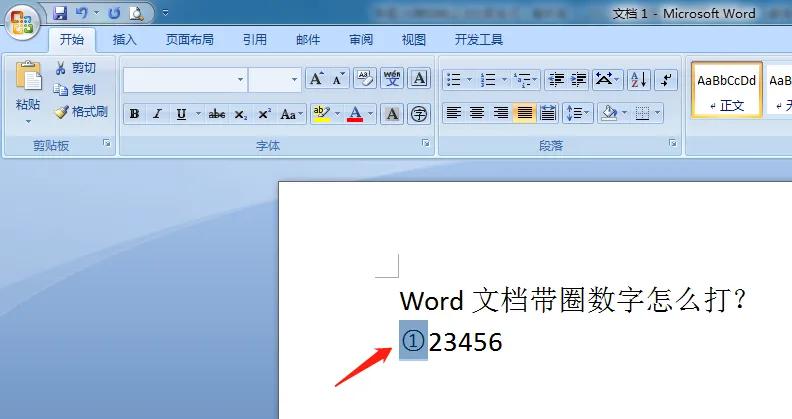
Task: Toggle bold formatting
Action: [x=134, y=114]
